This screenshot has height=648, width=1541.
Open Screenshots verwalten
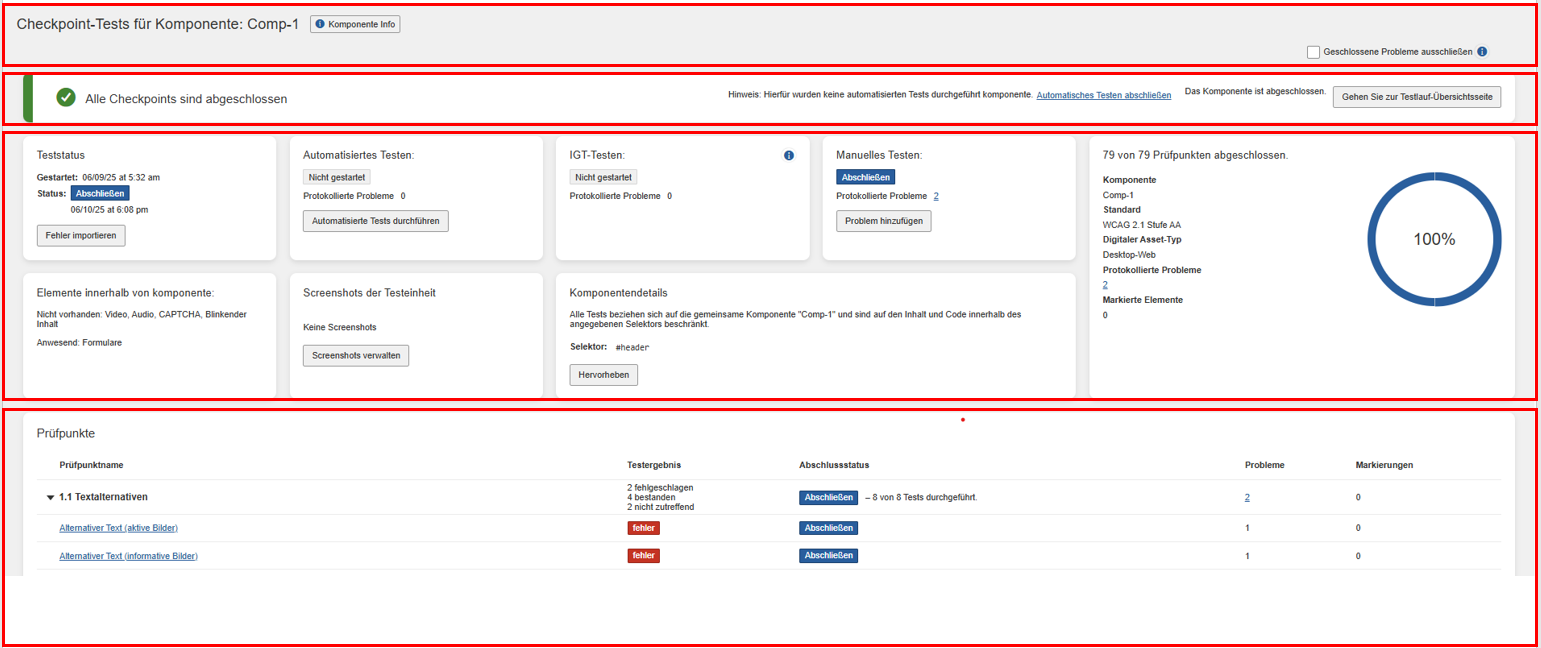click(x=356, y=356)
